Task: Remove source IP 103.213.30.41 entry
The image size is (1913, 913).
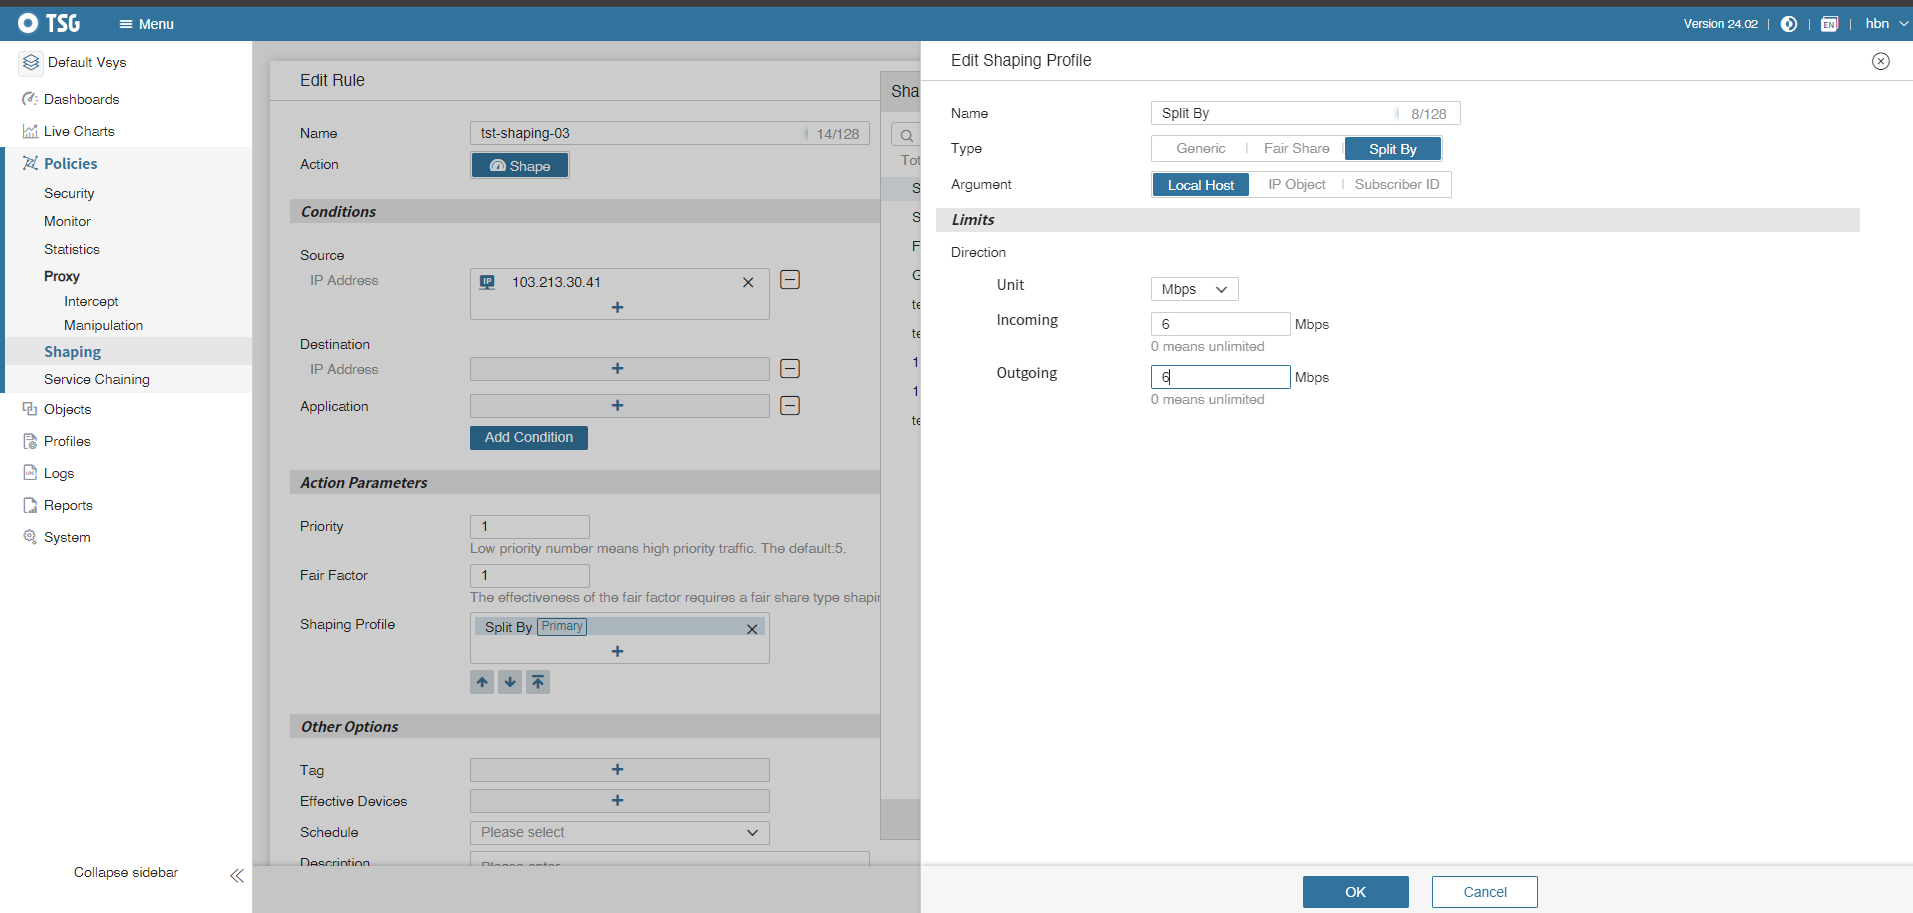Action: [748, 283]
